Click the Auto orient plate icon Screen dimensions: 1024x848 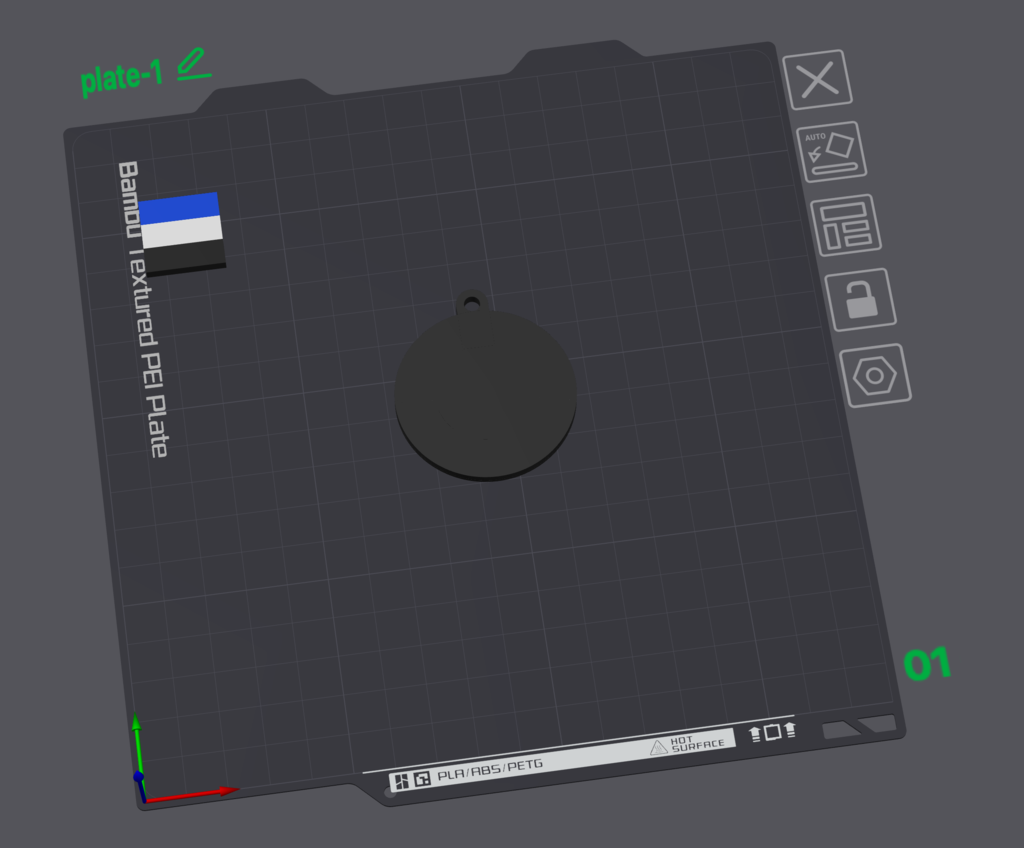[x=831, y=152]
